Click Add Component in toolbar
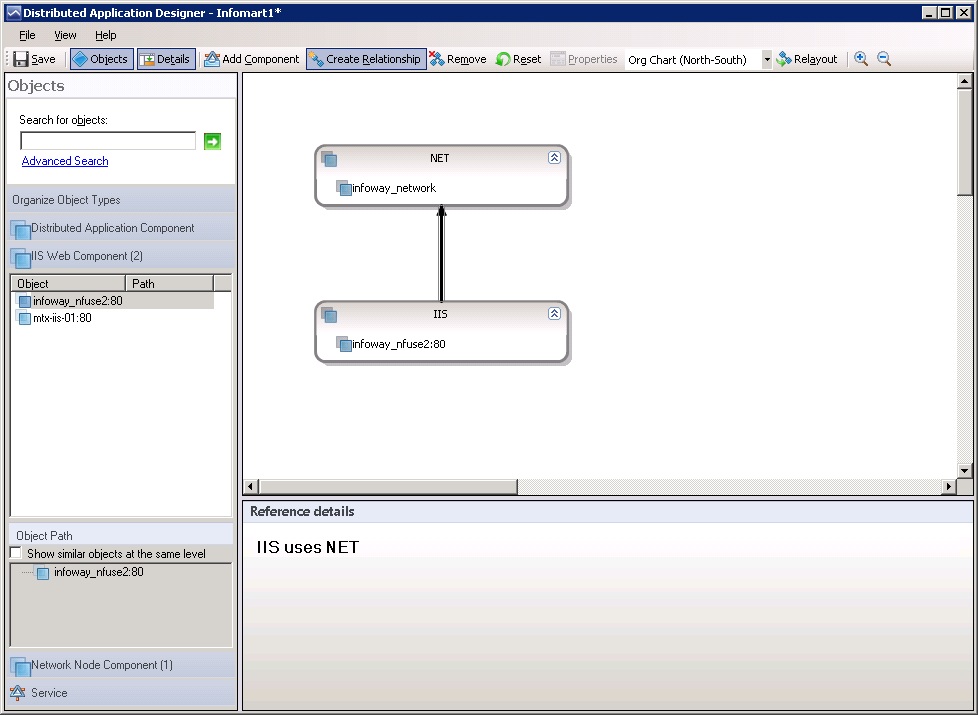This screenshot has width=978, height=715. click(x=252, y=59)
